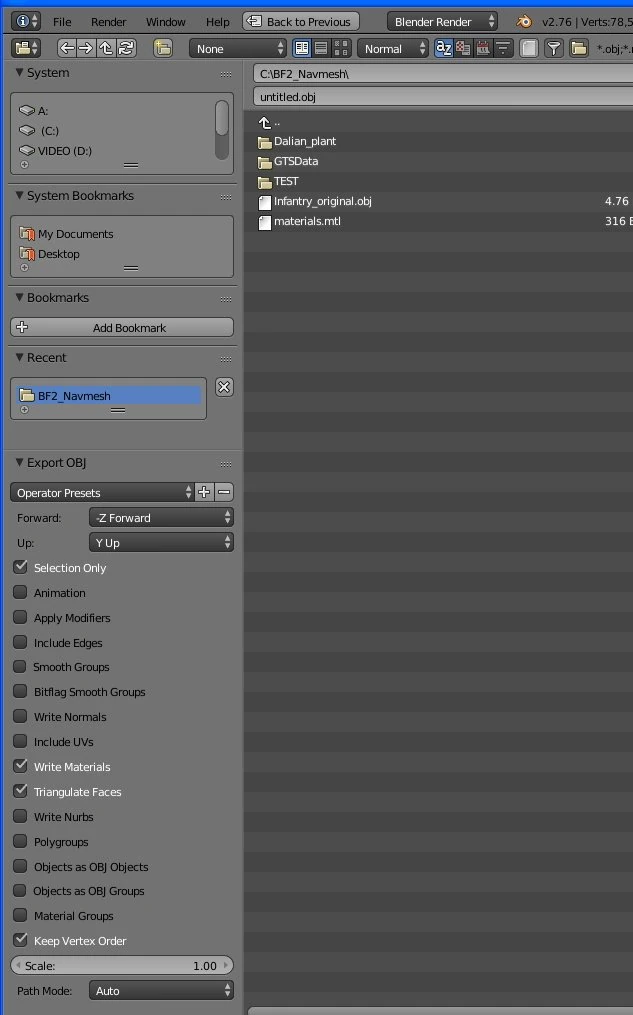Sort files alphabetically

point(444,48)
